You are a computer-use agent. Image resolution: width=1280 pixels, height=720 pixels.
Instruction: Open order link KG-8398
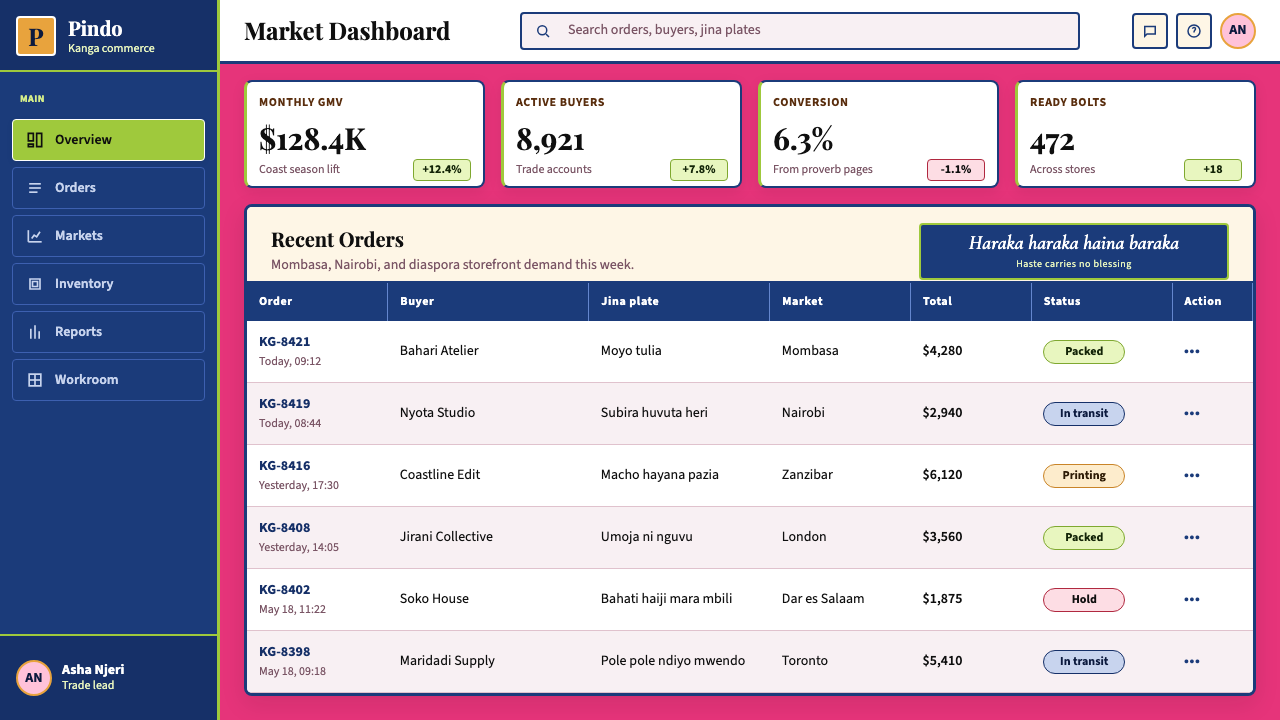pos(285,652)
